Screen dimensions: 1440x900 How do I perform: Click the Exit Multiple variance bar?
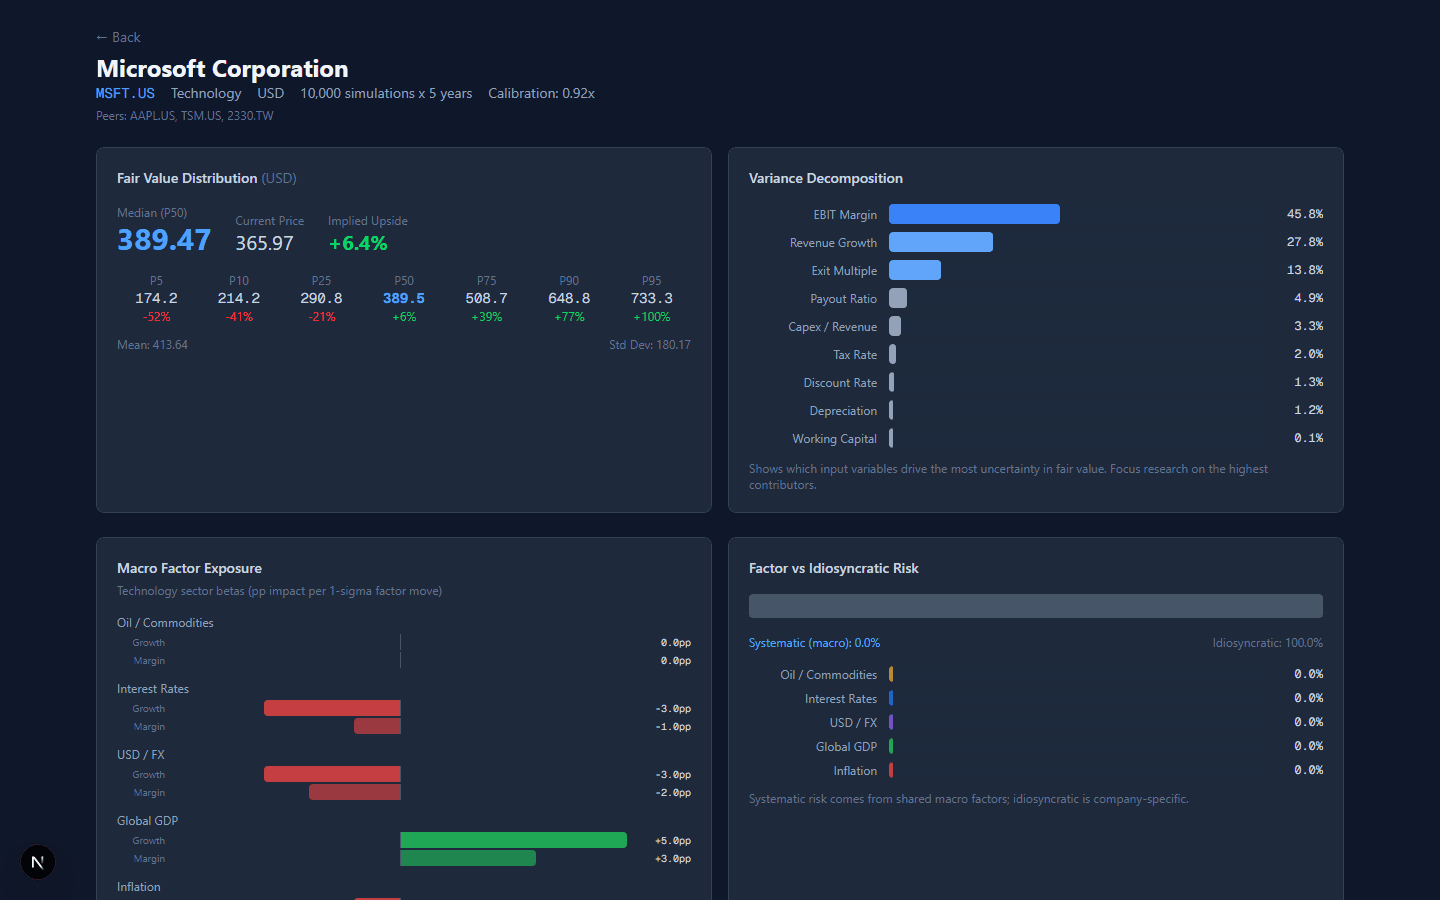(915, 270)
